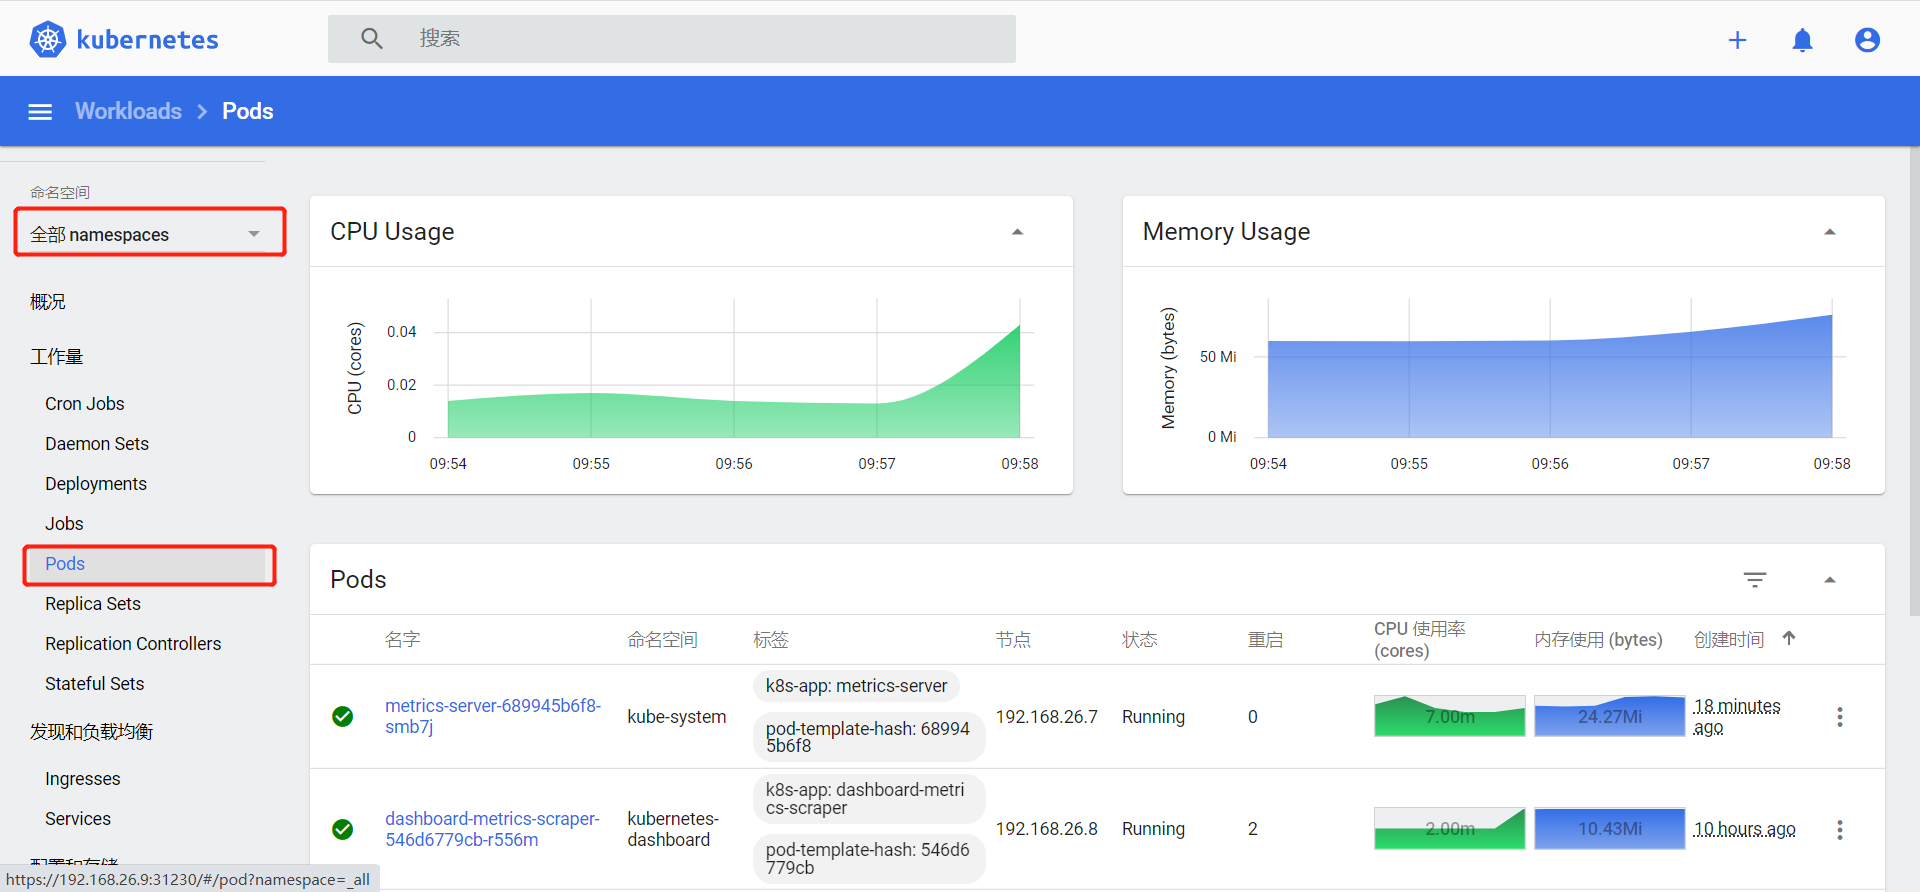
Task: Click the Kubernetes logo icon
Action: coord(47,40)
